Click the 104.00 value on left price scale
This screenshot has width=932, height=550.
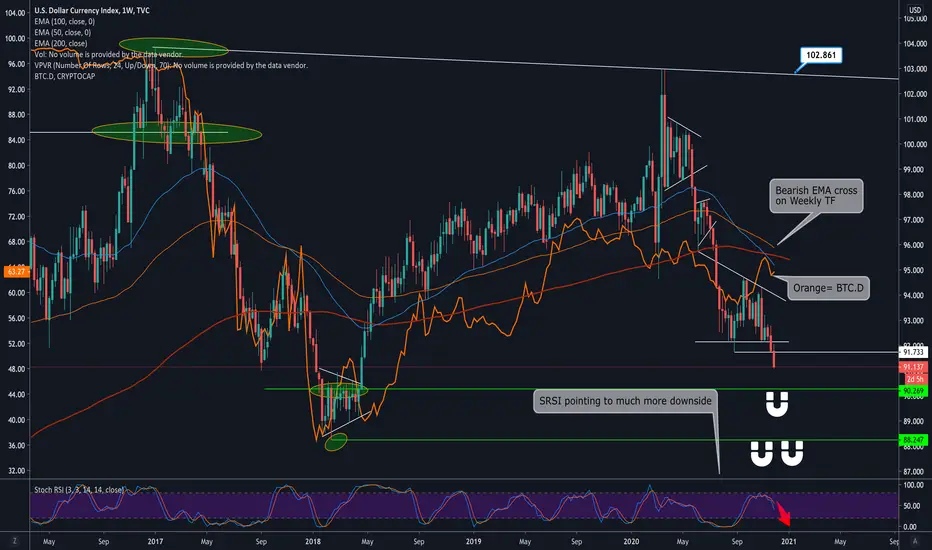point(15,12)
